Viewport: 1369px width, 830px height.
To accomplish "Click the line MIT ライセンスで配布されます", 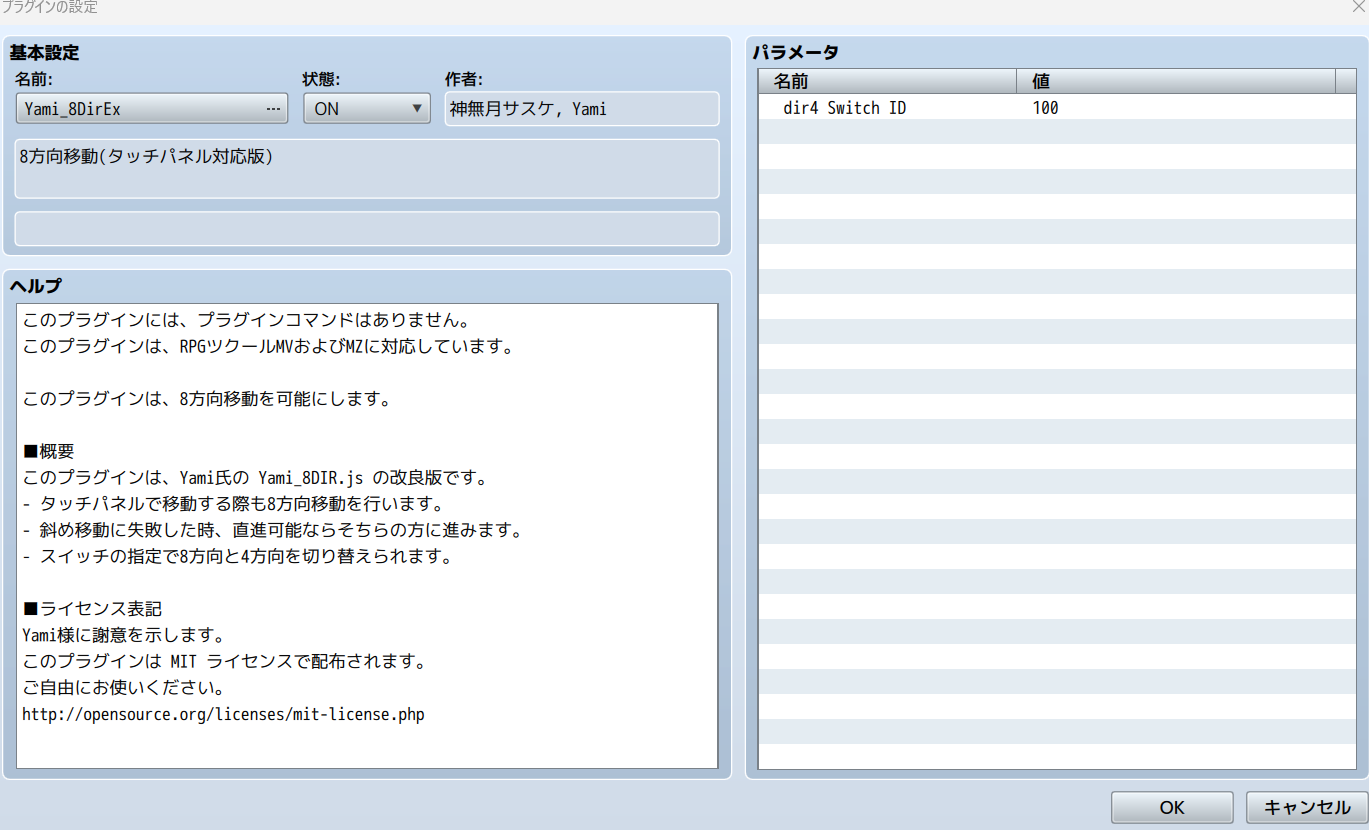I will coord(224,662).
